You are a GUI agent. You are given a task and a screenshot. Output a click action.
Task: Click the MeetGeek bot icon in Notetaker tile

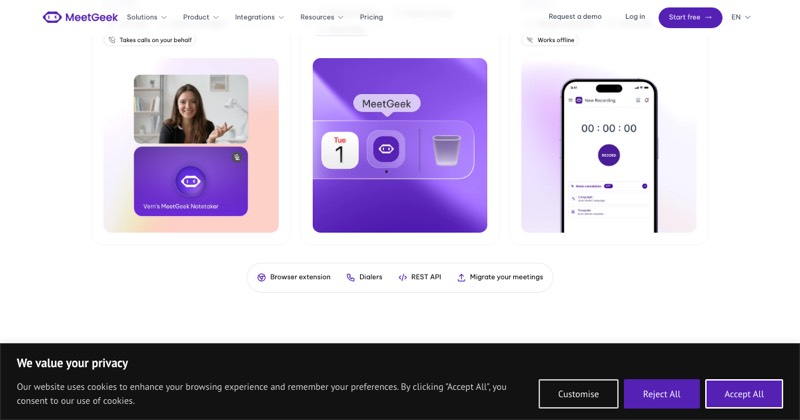pos(190,181)
